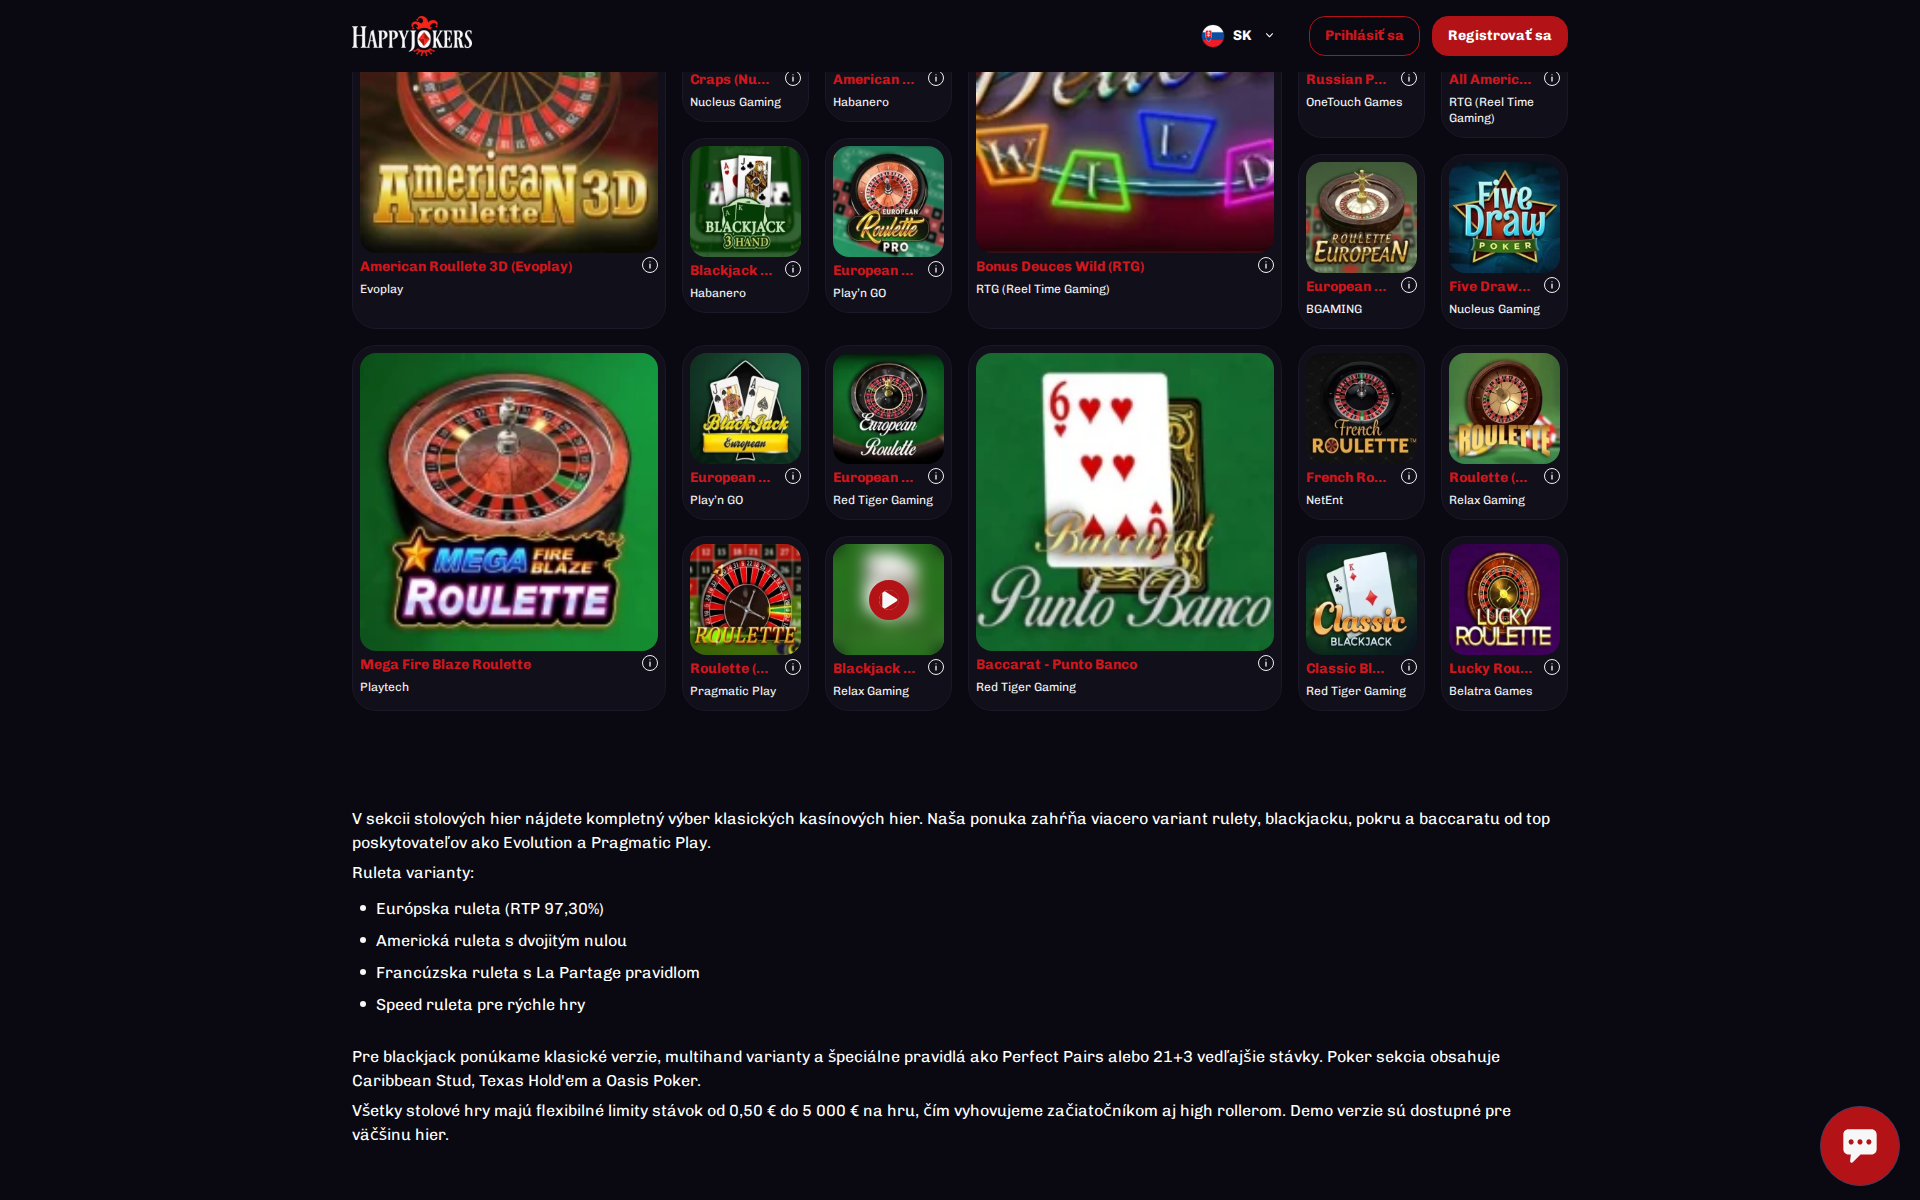
Task: Show info for American Roulette 3D (Evoplay)
Action: click(650, 265)
